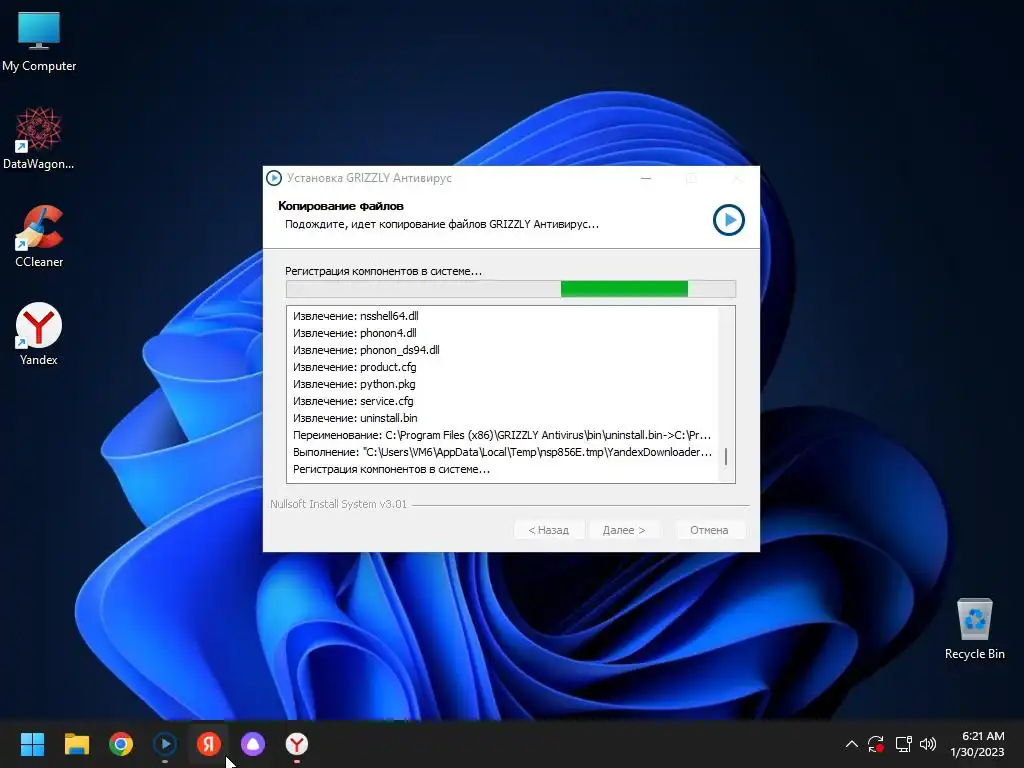Click the Отмена button

pyautogui.click(x=709, y=530)
